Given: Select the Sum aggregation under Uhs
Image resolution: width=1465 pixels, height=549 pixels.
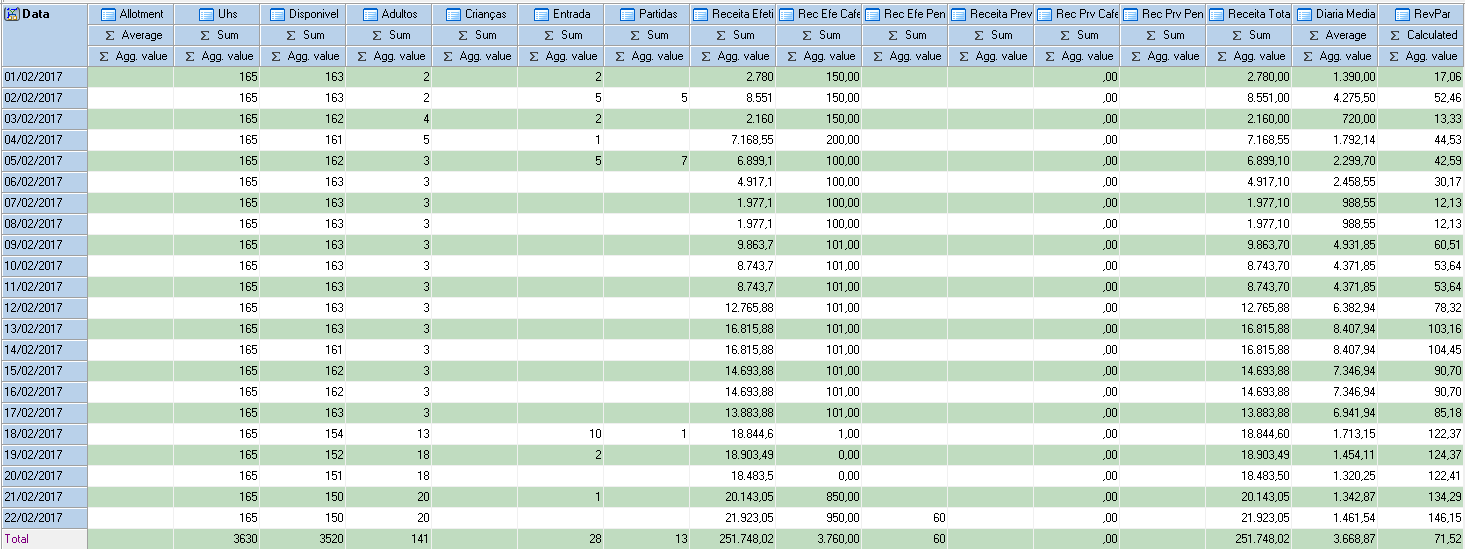Looking at the screenshot, I should coord(217,35).
